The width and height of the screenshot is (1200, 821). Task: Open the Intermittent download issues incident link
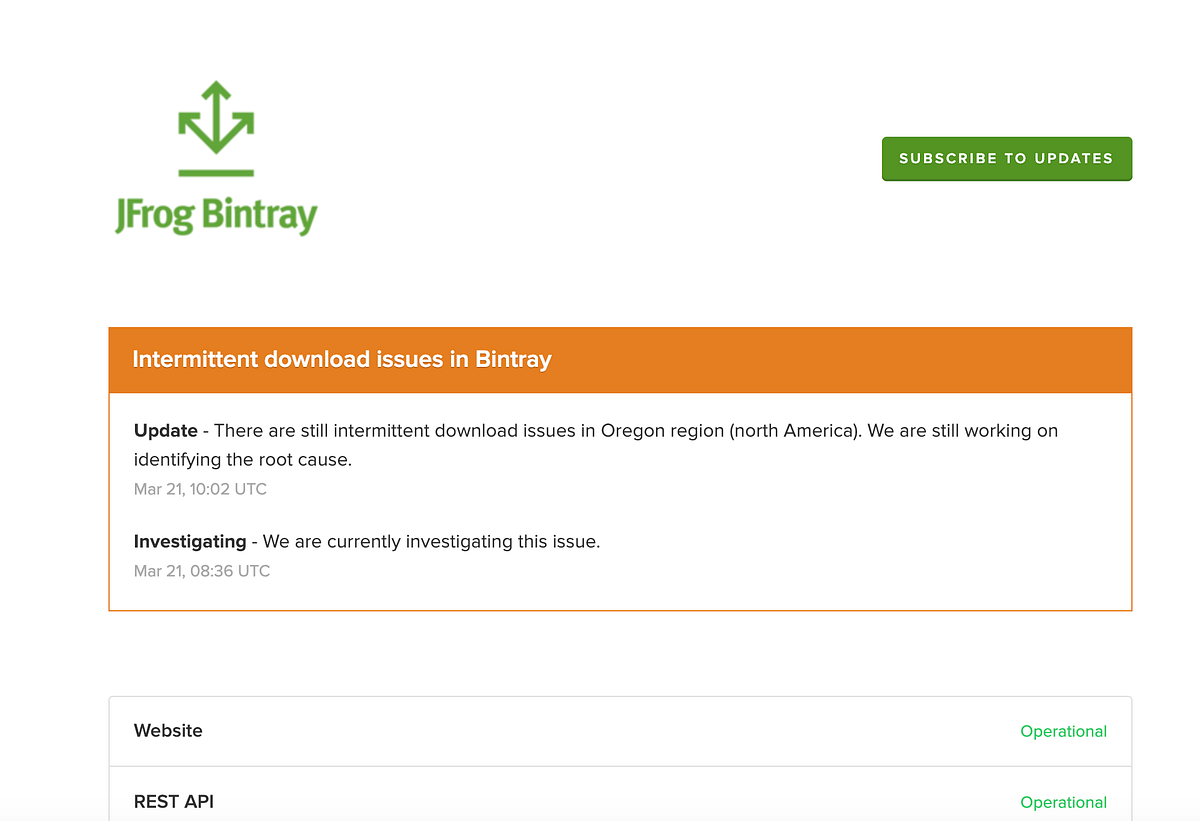(x=342, y=360)
